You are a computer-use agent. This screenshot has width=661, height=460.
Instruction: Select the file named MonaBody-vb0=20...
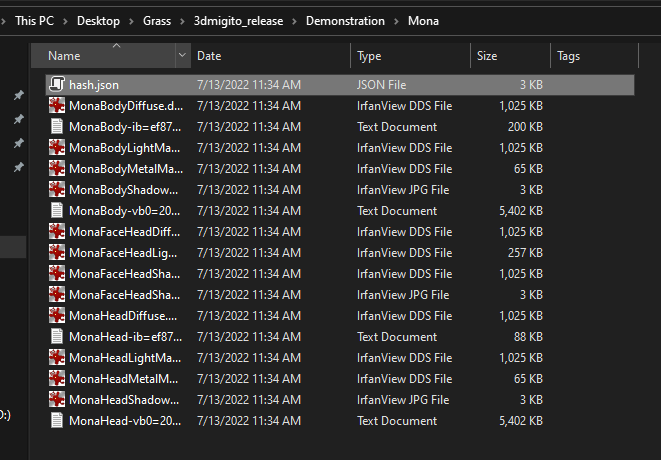tap(125, 211)
